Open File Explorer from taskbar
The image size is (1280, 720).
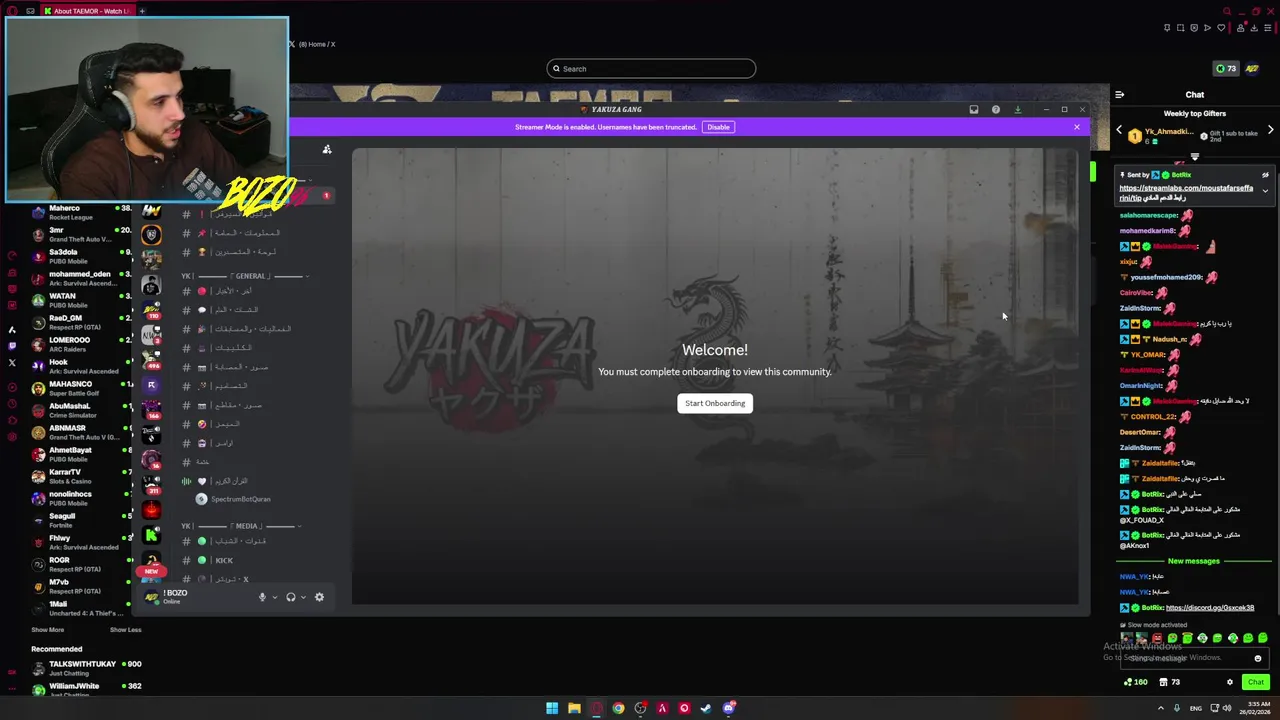(x=574, y=708)
